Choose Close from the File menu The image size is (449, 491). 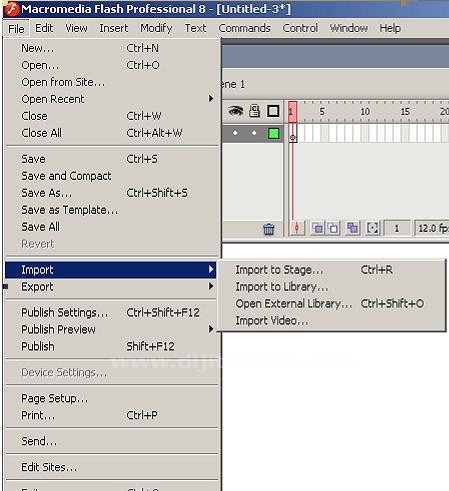tap(111, 116)
